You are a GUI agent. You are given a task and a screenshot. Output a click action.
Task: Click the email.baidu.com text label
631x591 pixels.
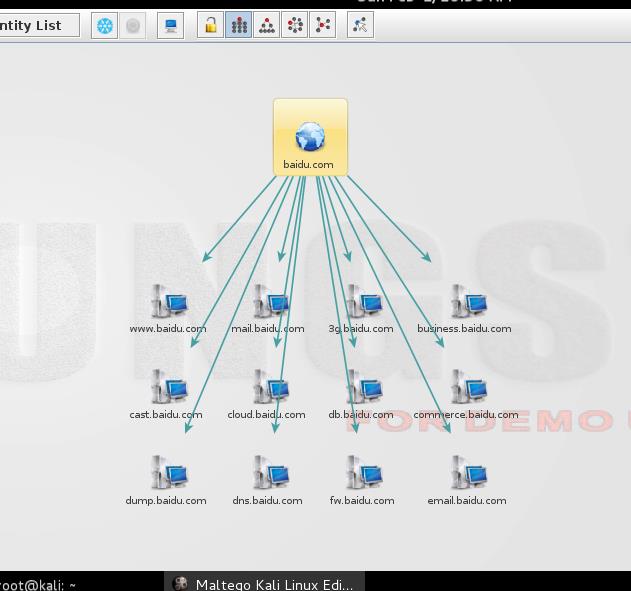coord(467,500)
